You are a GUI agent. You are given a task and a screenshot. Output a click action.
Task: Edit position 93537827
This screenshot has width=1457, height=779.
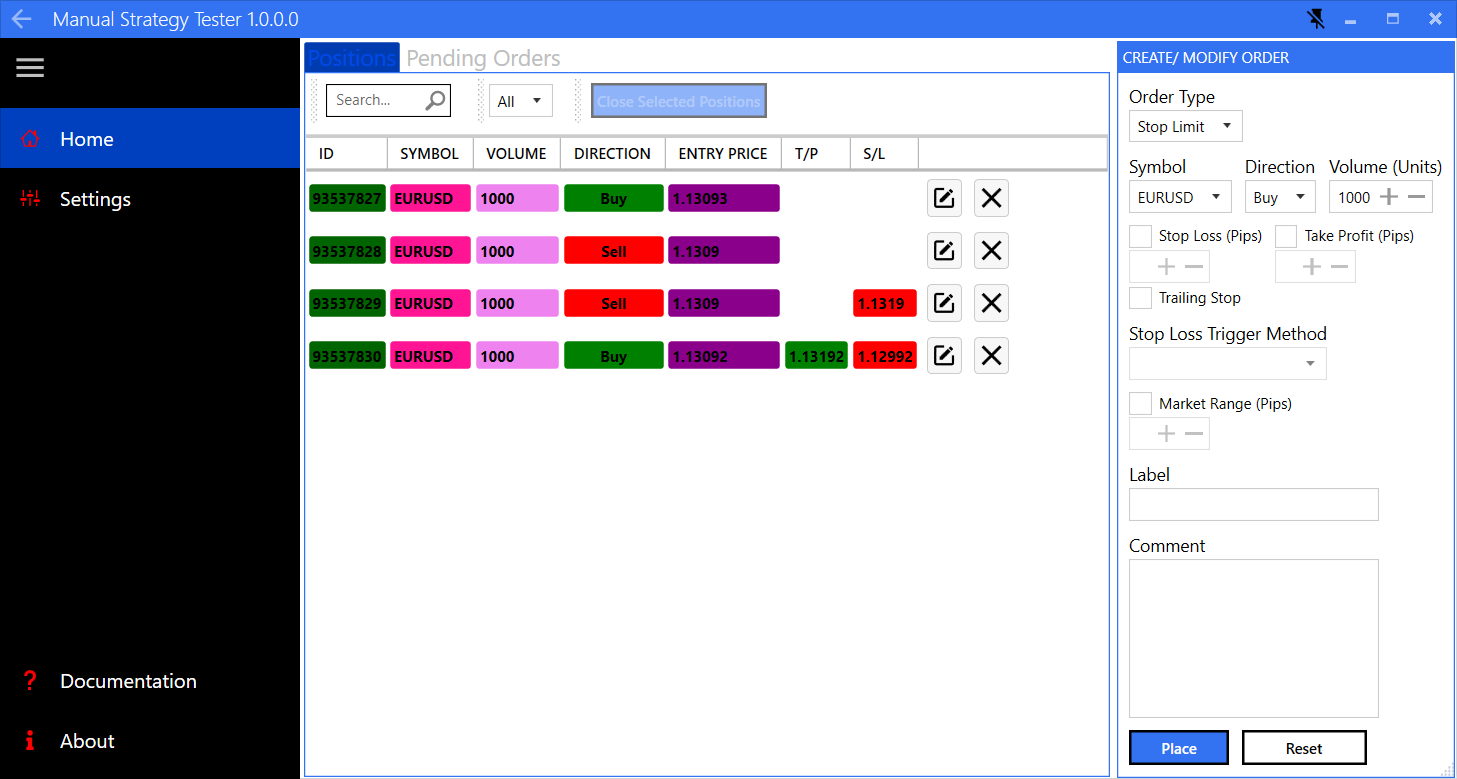tap(944, 198)
